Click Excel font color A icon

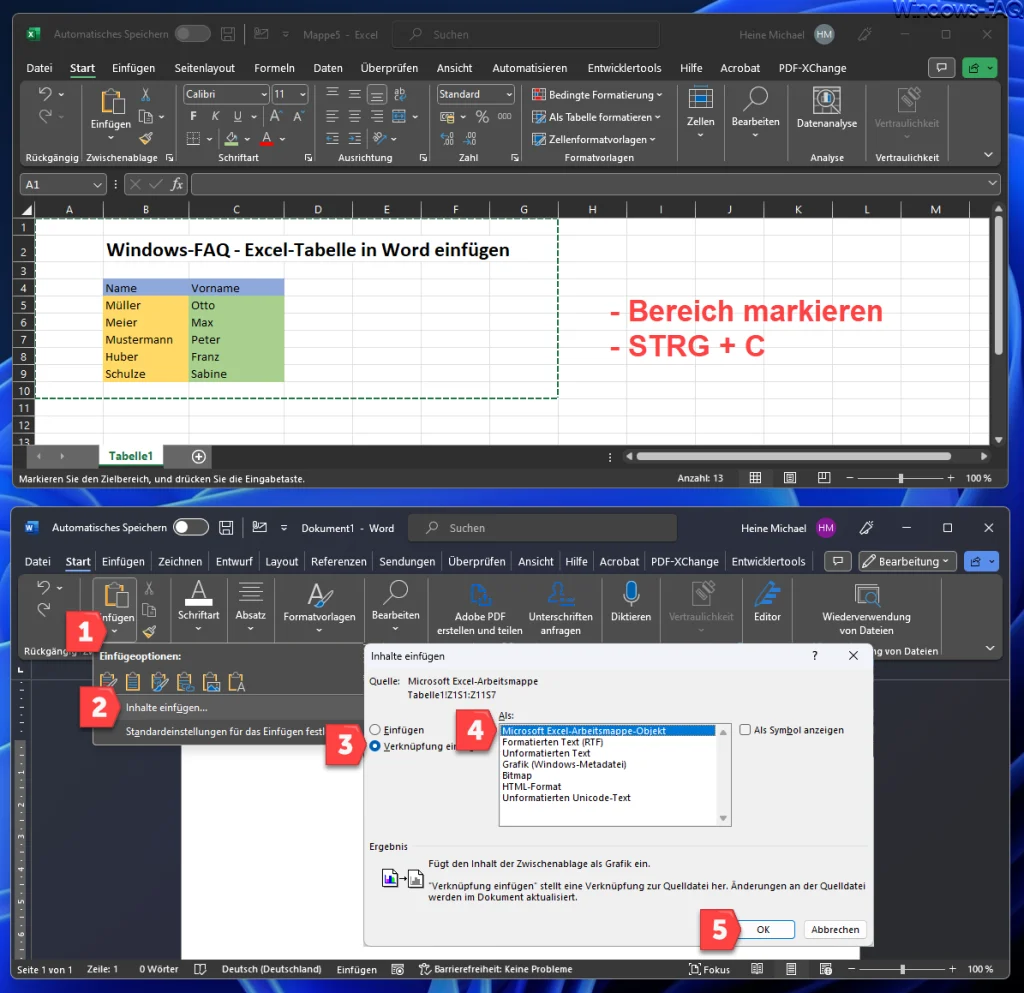coord(266,138)
